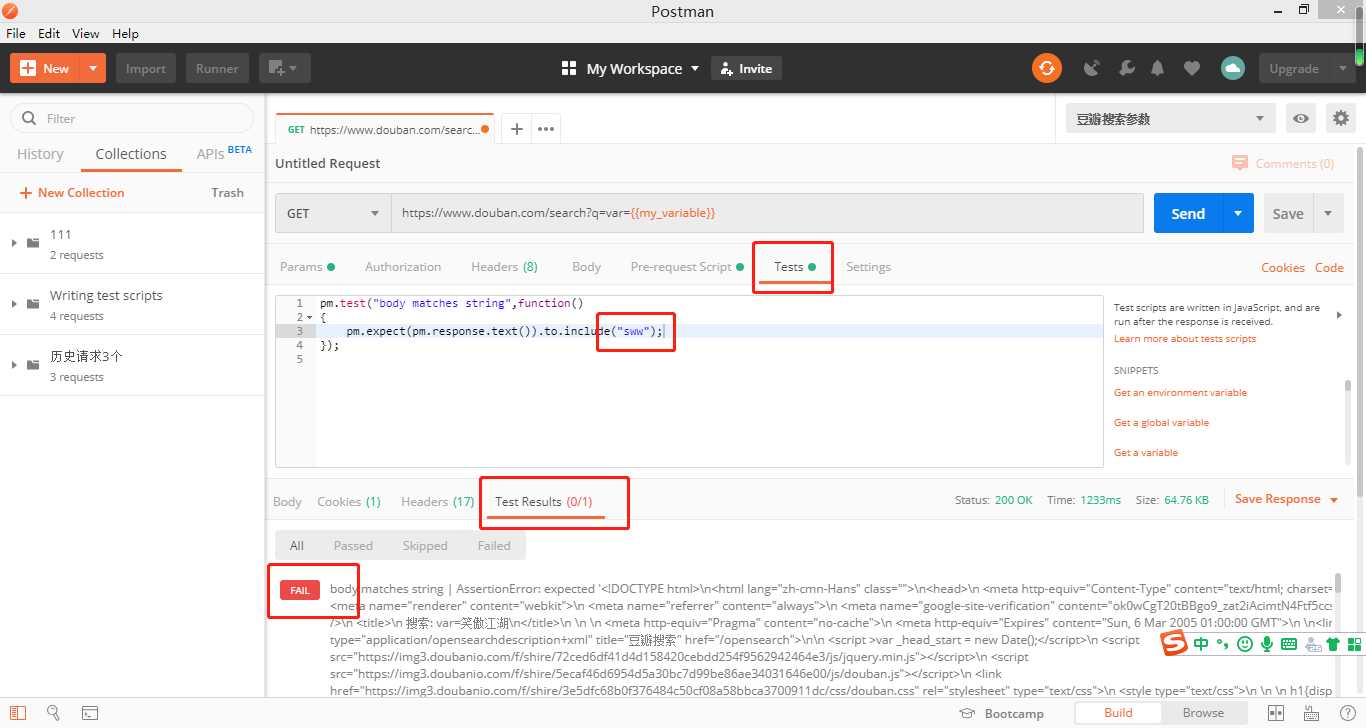Click the heart icon in header
1366x728 pixels.
pyautogui.click(x=1191, y=68)
